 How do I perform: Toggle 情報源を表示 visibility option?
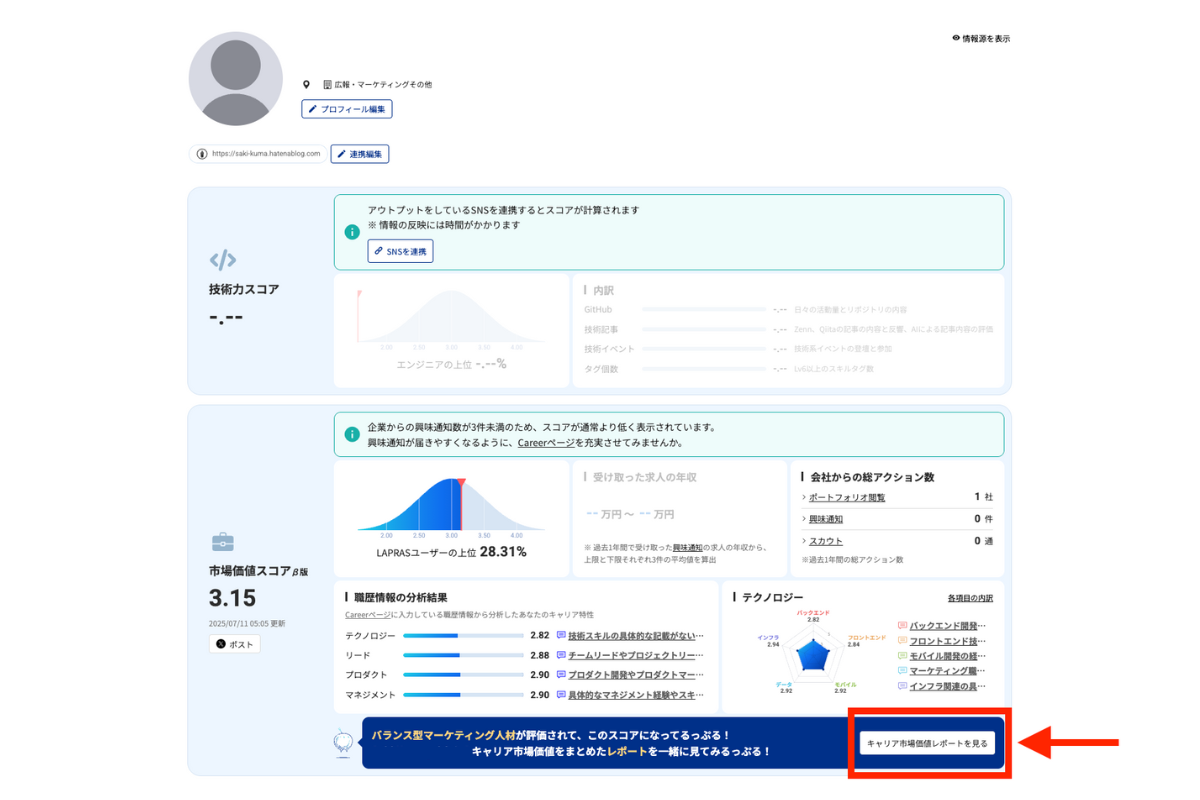point(981,38)
